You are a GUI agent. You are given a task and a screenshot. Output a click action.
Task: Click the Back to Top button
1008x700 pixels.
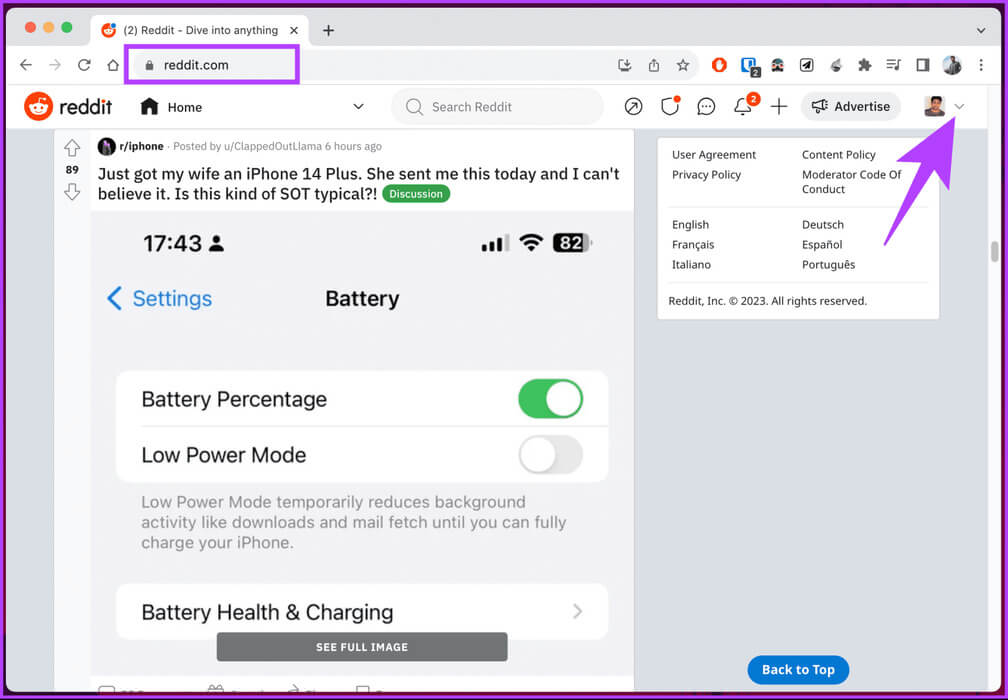tap(798, 670)
